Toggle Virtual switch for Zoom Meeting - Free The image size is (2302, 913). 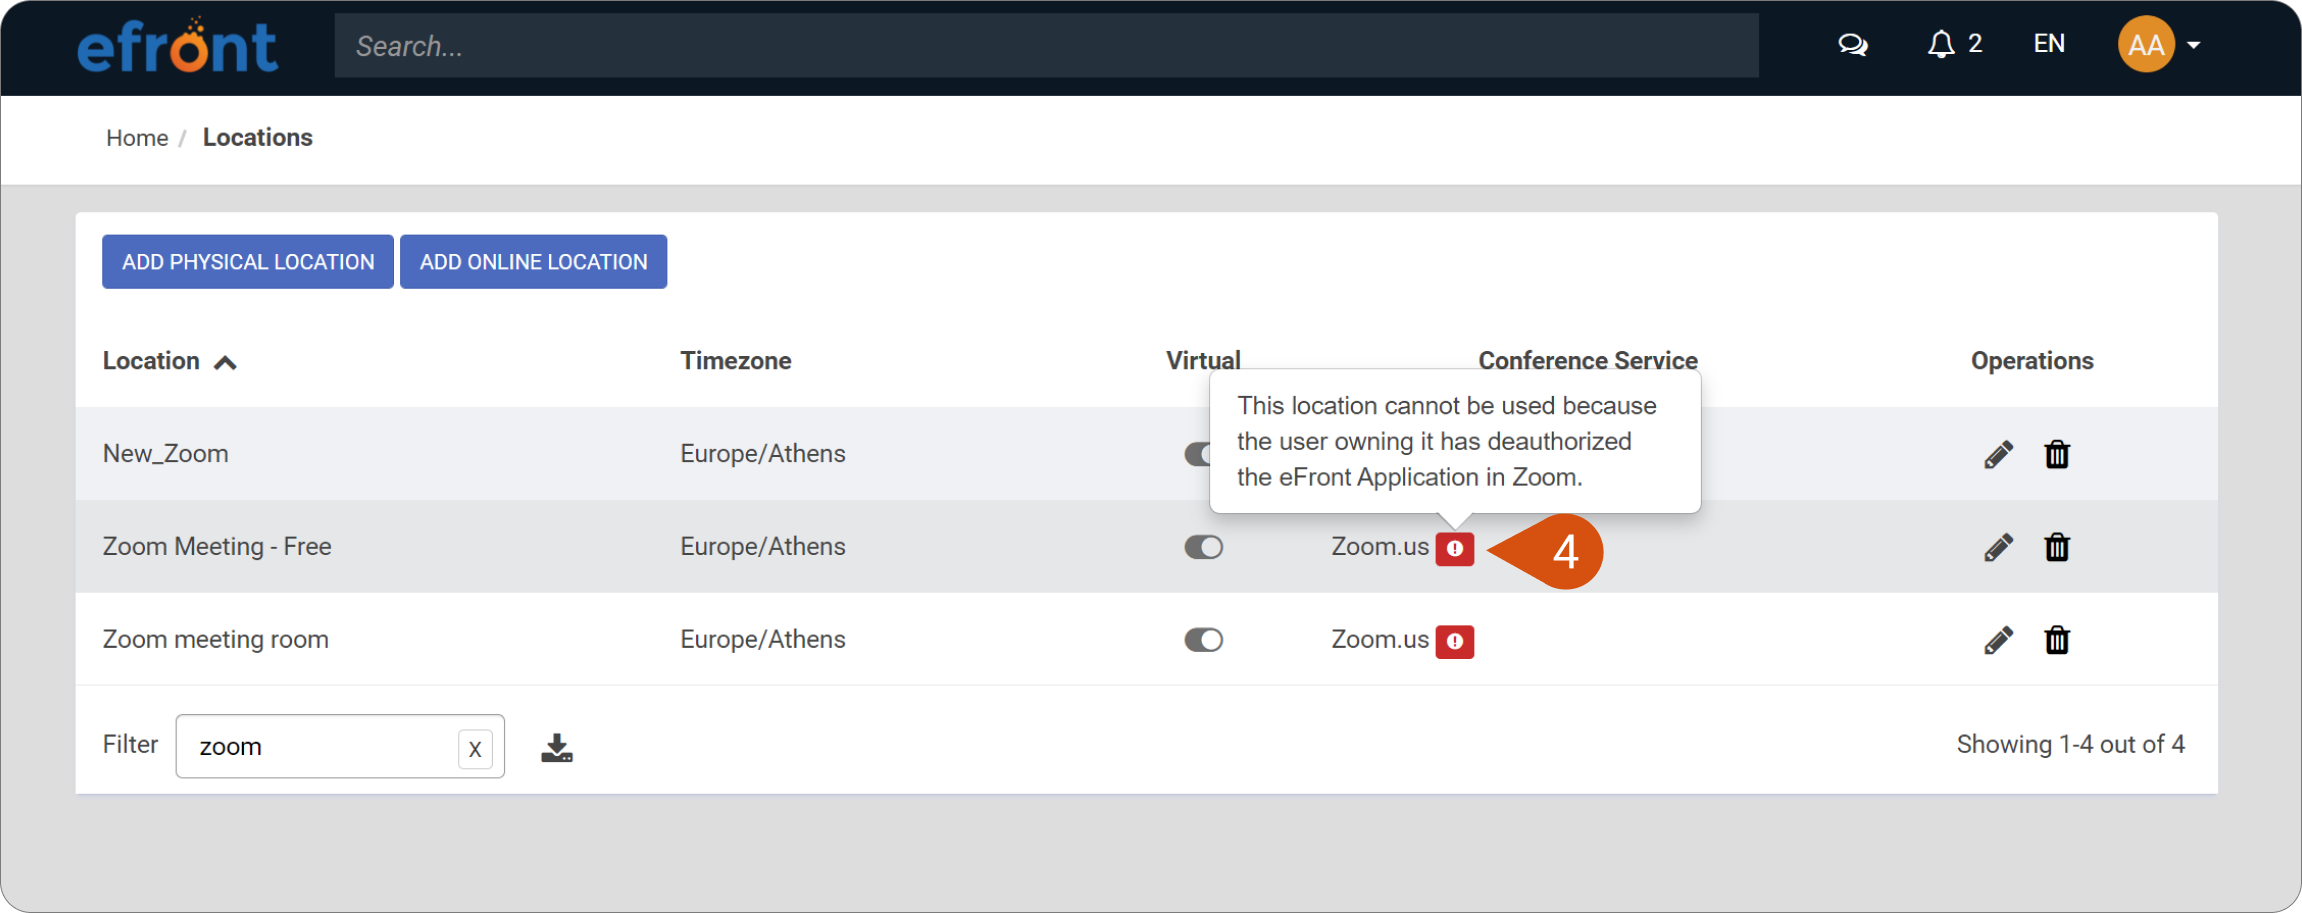click(1204, 547)
